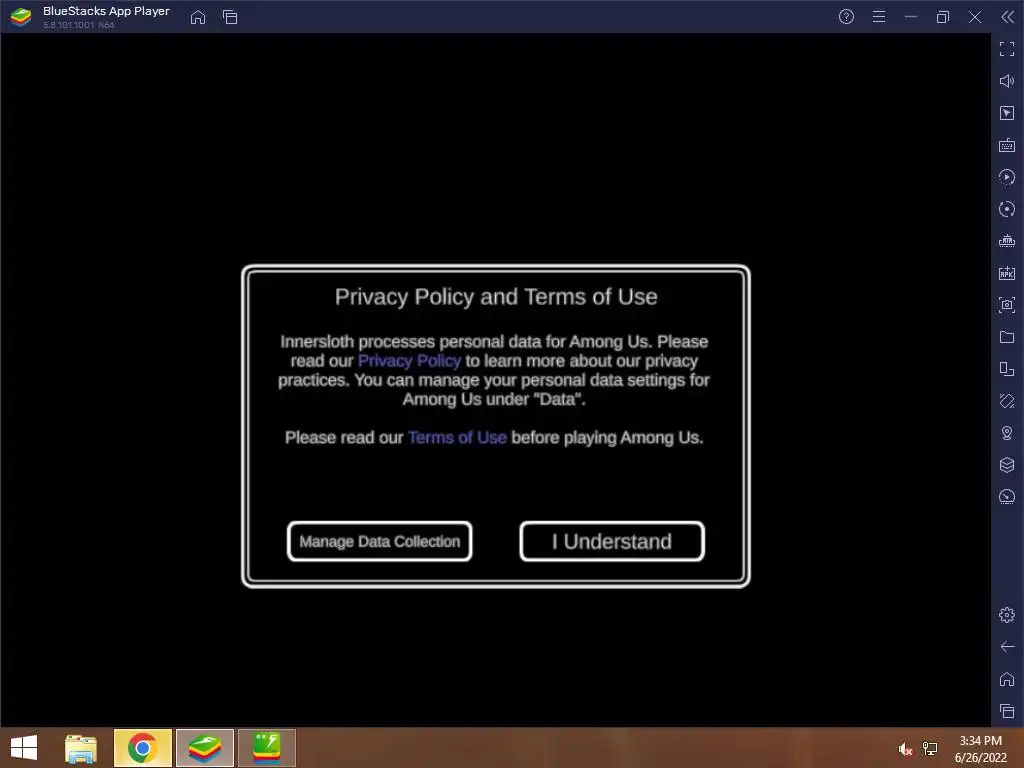The height and width of the screenshot is (768, 1024).
Task: Open the Terms of Use link
Action: coord(457,438)
